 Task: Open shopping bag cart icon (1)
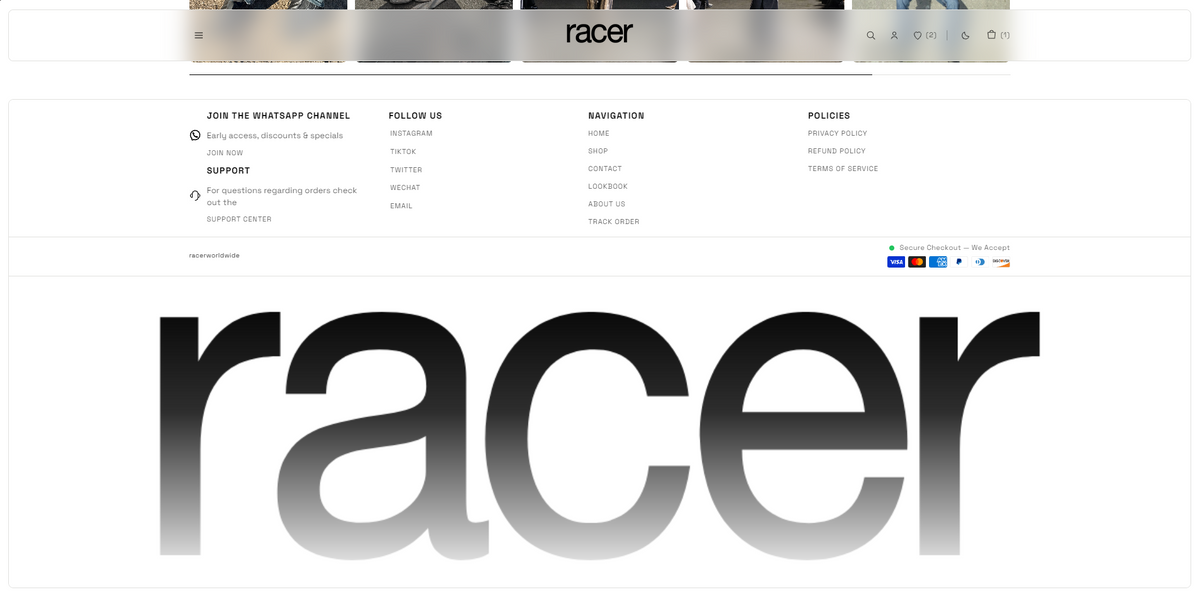(998, 35)
